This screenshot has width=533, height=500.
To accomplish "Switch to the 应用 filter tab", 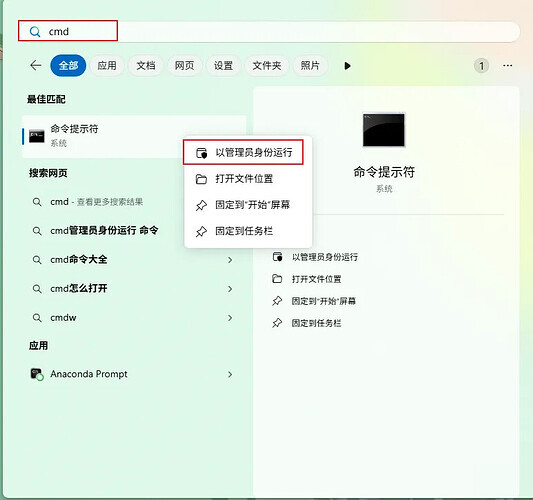I will click(107, 66).
